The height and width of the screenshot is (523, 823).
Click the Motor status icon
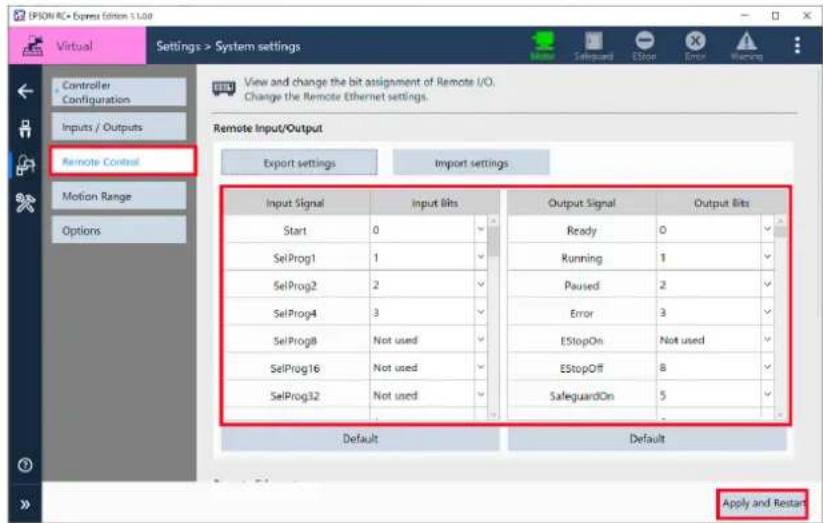pyautogui.click(x=543, y=46)
